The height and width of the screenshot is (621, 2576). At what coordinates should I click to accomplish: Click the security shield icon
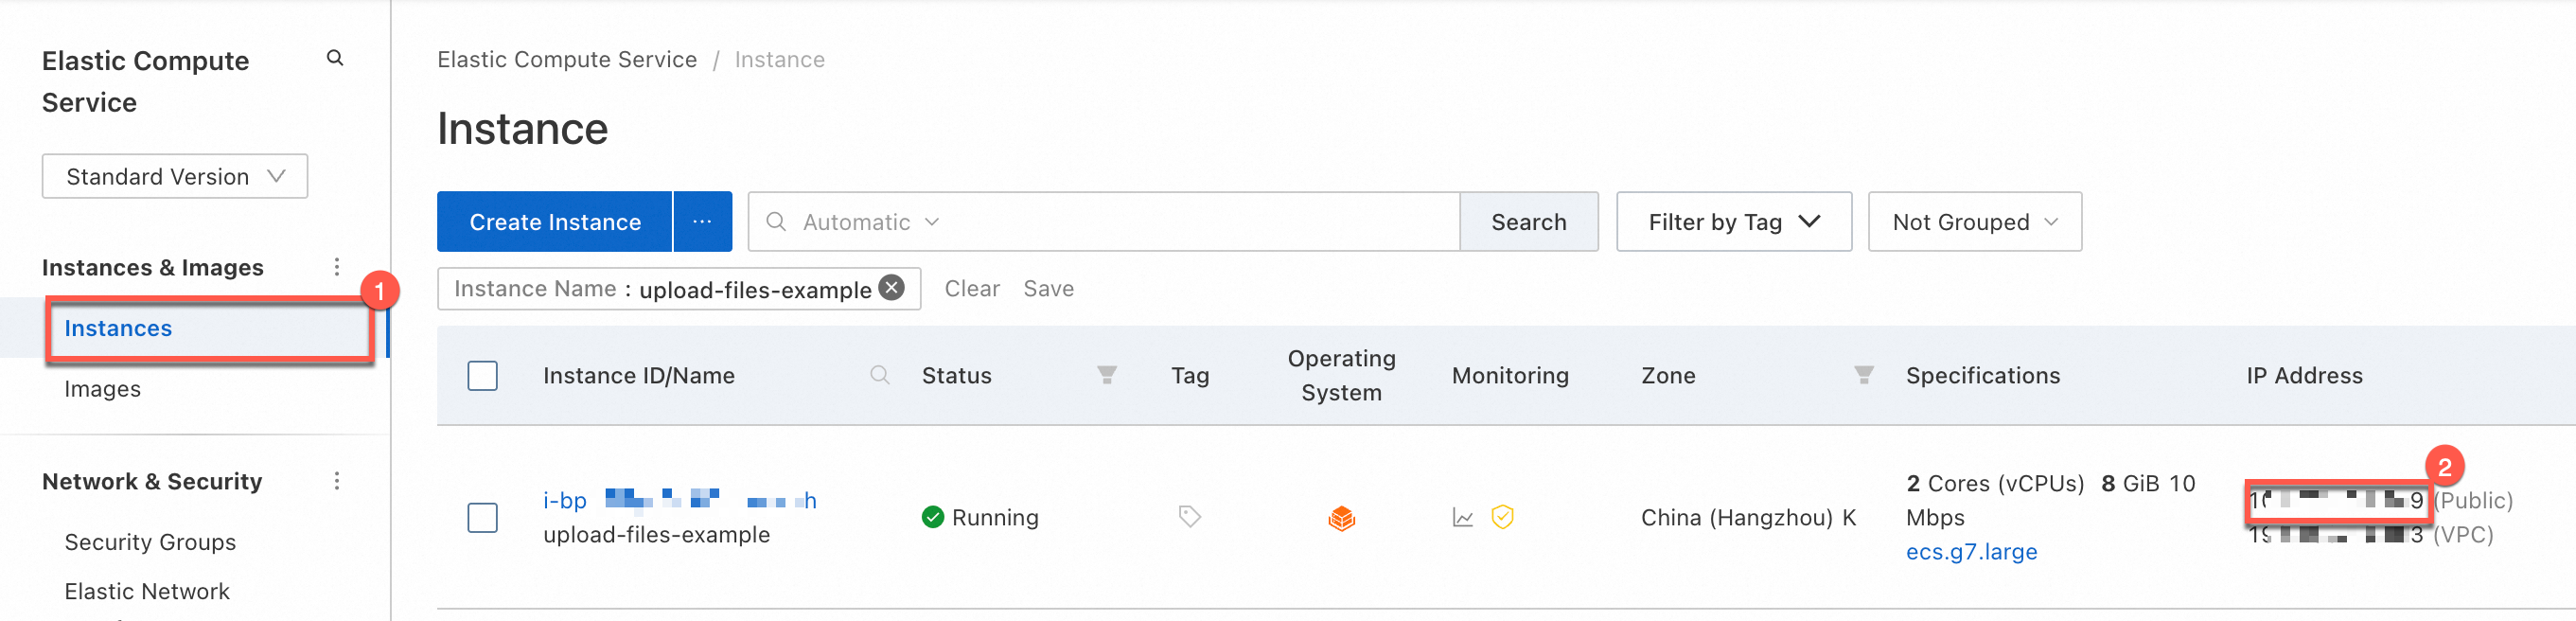pos(1502,517)
